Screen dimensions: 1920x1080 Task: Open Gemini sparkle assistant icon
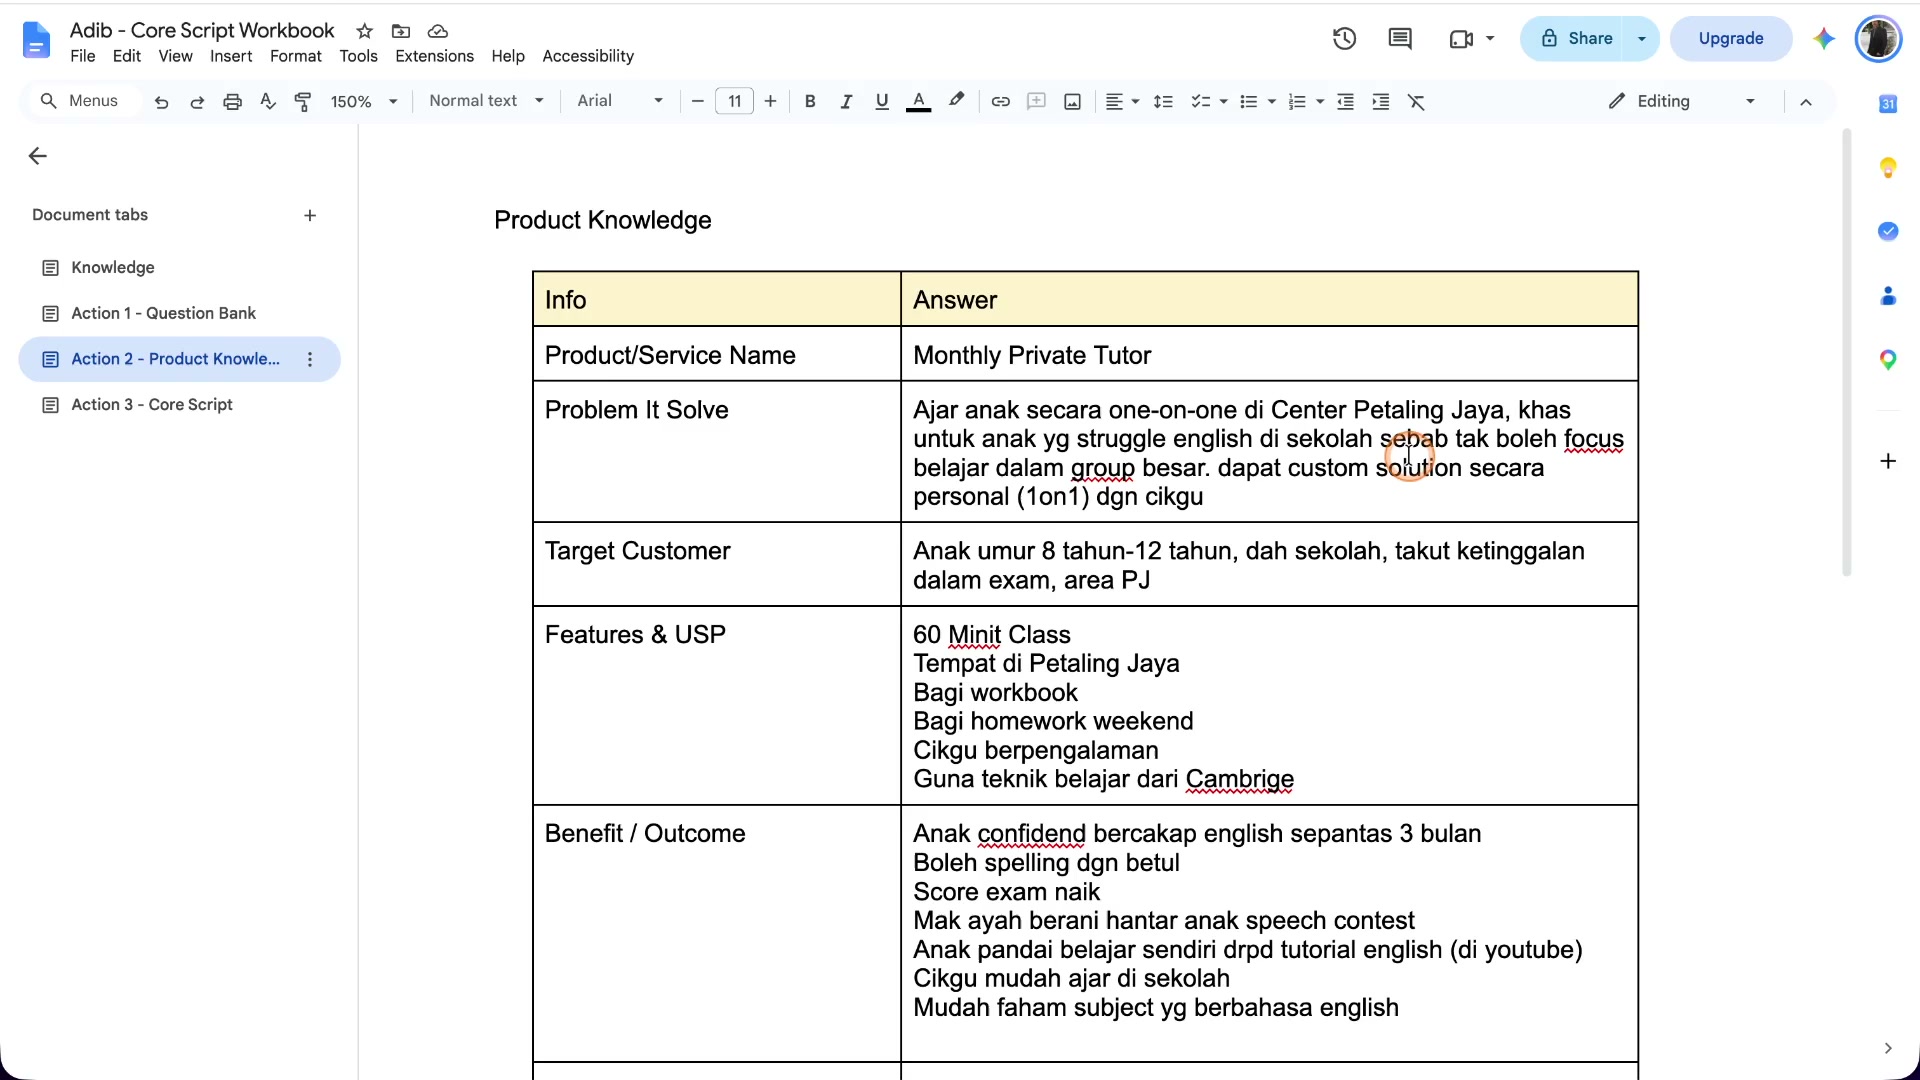coord(1824,39)
